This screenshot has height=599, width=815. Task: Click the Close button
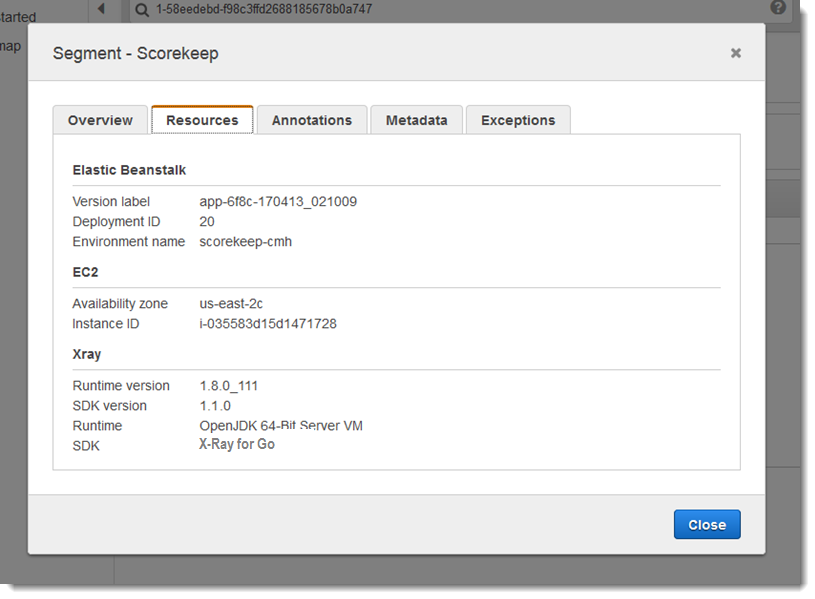point(707,524)
